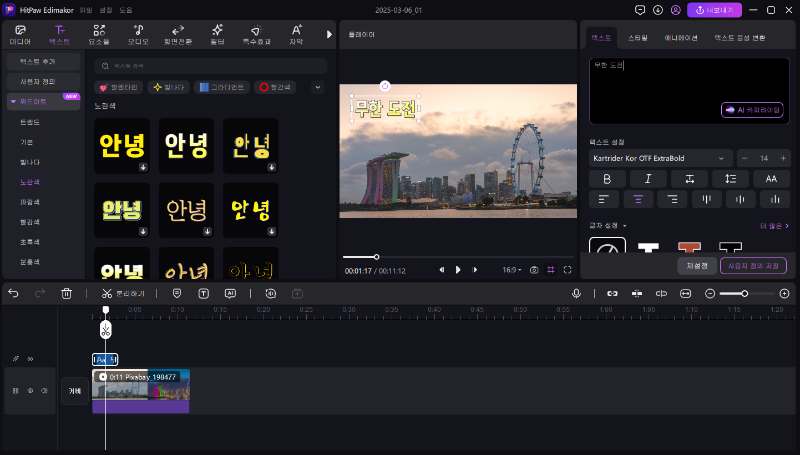Apply bold formatting to the text
This screenshot has height=455, width=800.
click(x=607, y=178)
